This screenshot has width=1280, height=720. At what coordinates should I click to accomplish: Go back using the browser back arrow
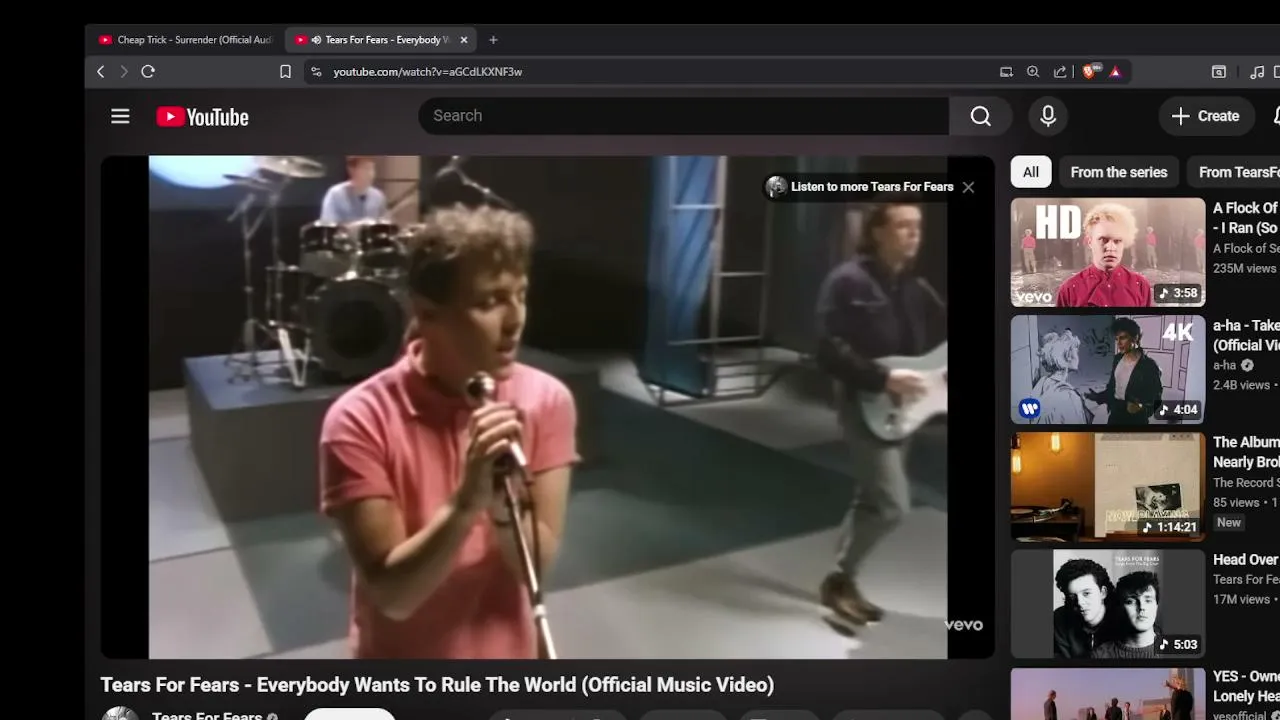[x=101, y=72]
